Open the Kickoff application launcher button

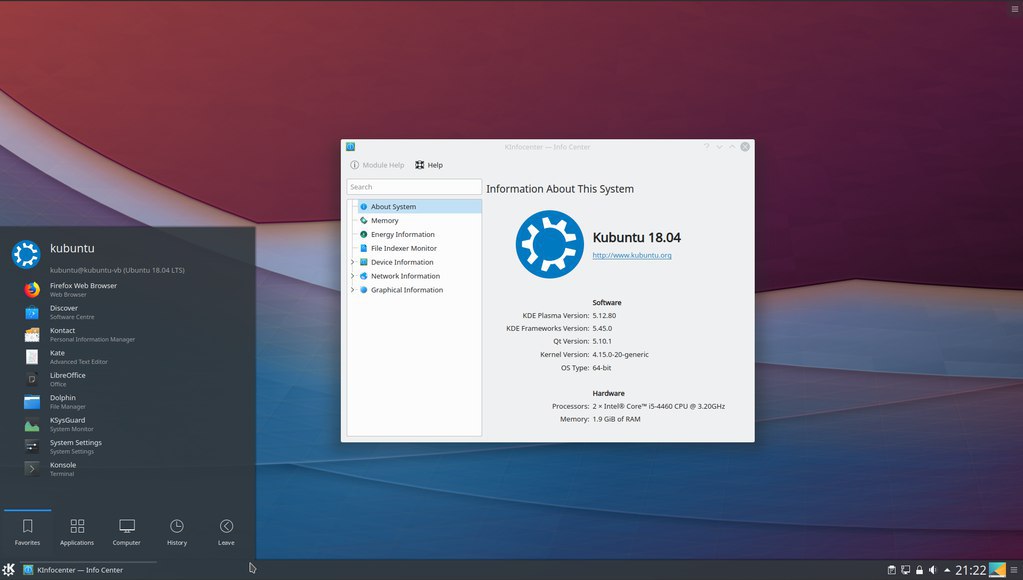8,570
